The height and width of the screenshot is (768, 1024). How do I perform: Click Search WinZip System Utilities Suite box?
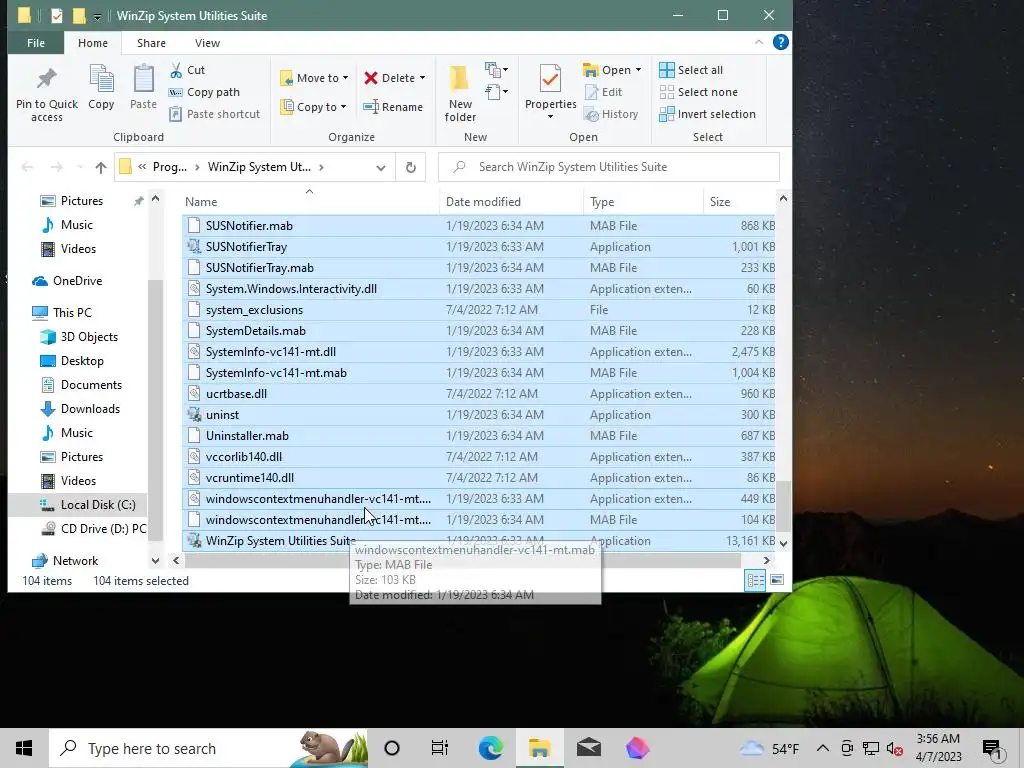[x=609, y=167]
